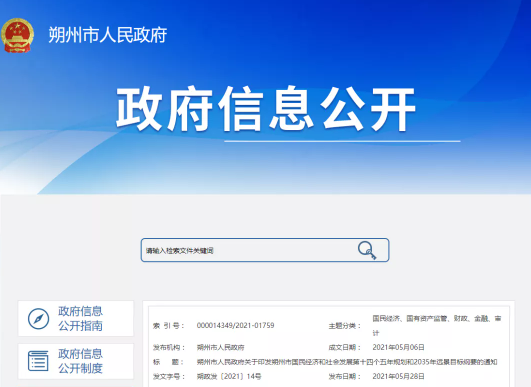Click the 成文日期 label
The width and height of the screenshot is (531, 387).
coord(344,347)
